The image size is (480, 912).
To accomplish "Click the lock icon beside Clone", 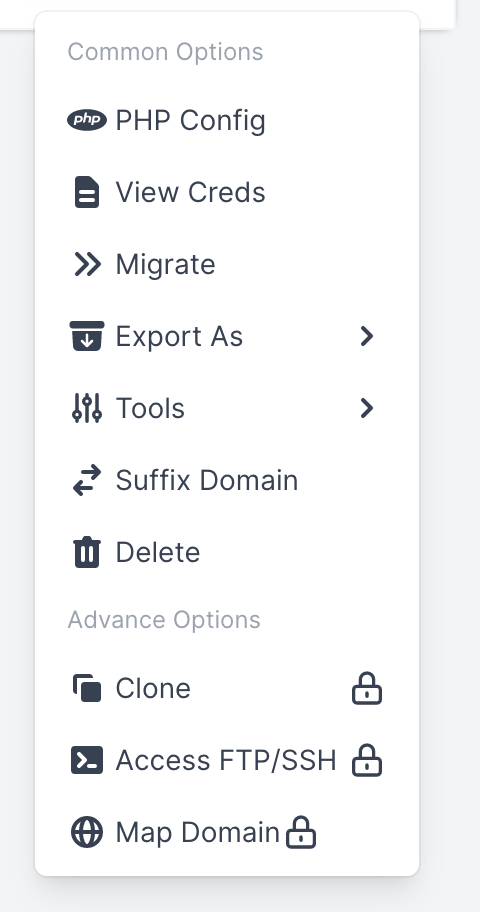I will [367, 689].
